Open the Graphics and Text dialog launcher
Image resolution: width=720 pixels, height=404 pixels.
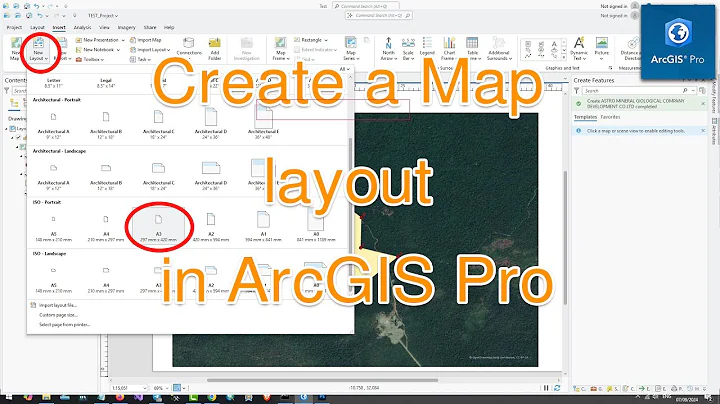pos(610,67)
